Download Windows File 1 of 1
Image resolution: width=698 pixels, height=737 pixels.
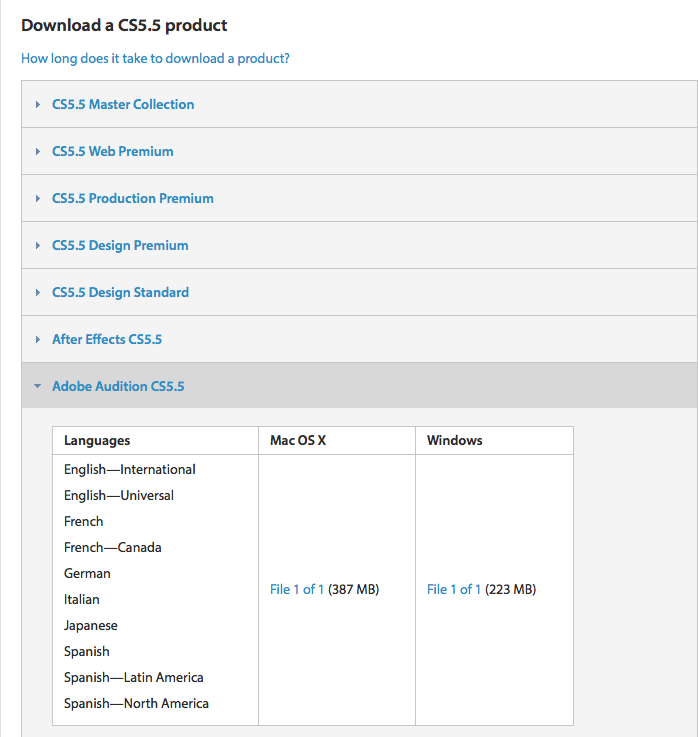(x=454, y=589)
